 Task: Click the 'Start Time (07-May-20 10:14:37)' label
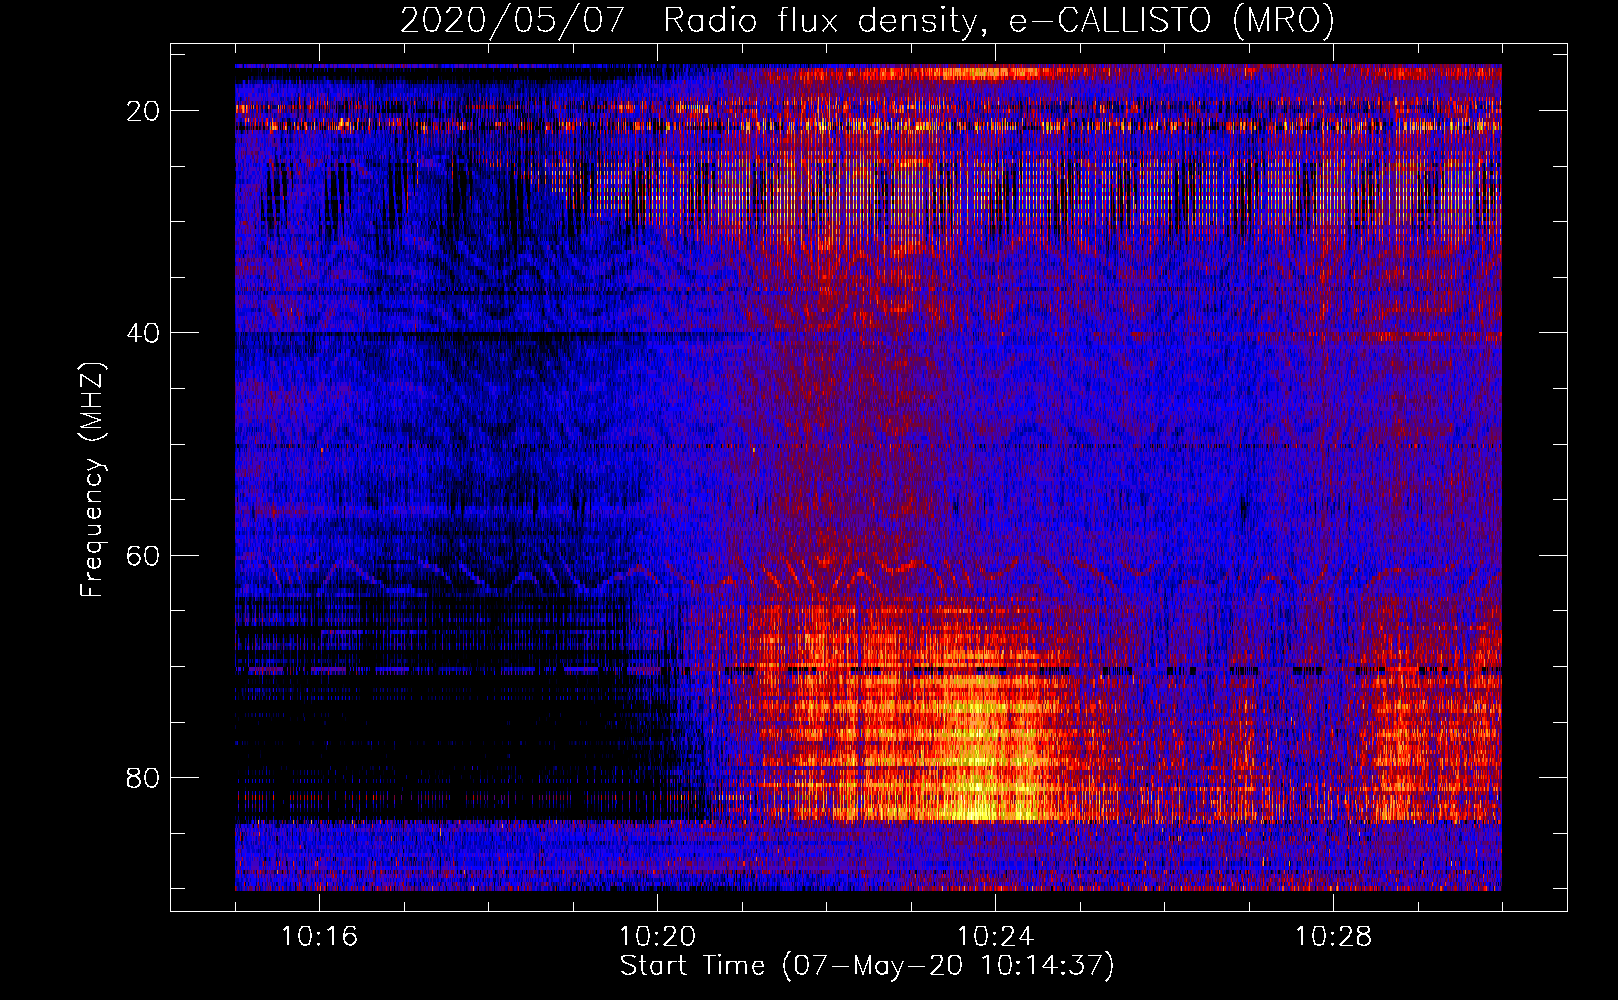(x=867, y=966)
